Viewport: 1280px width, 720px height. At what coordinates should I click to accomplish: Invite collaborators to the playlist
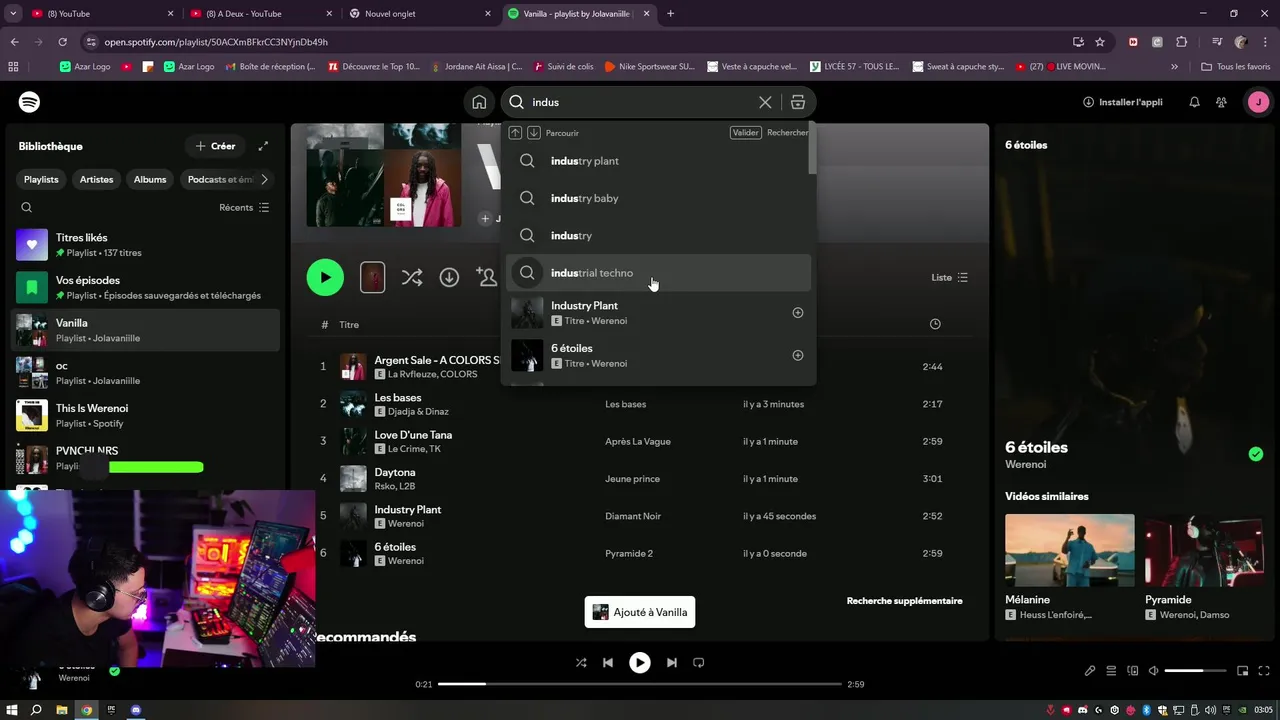click(x=486, y=277)
